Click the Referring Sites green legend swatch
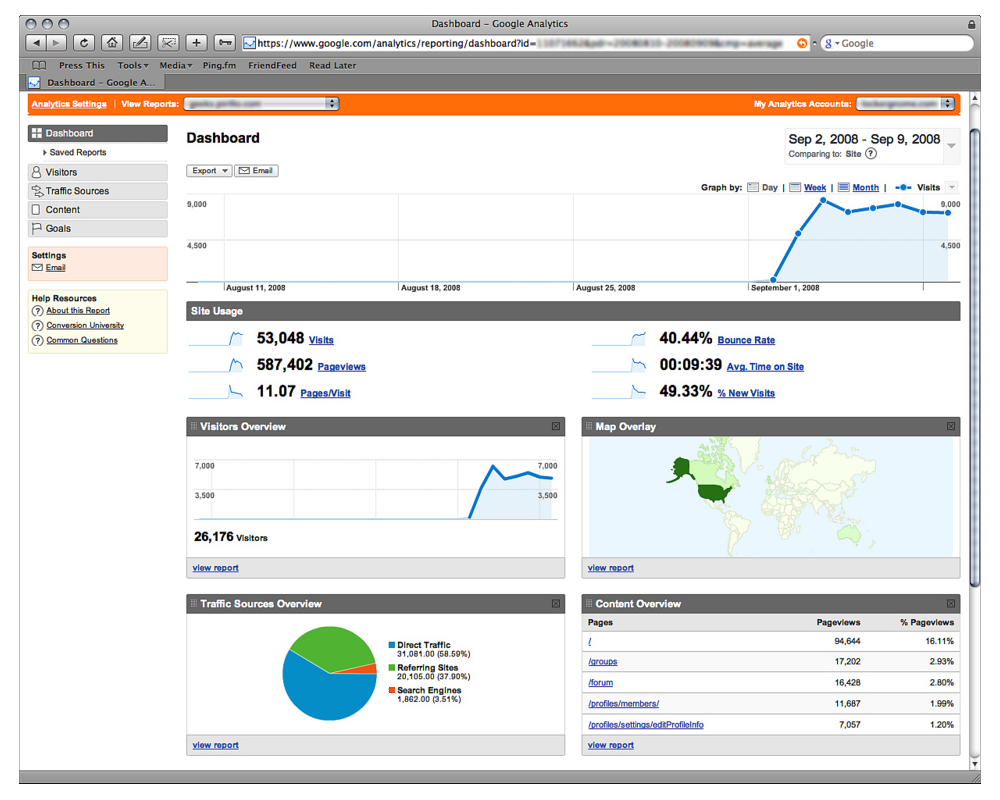Viewport: 1000px width, 800px height. pyautogui.click(x=392, y=667)
